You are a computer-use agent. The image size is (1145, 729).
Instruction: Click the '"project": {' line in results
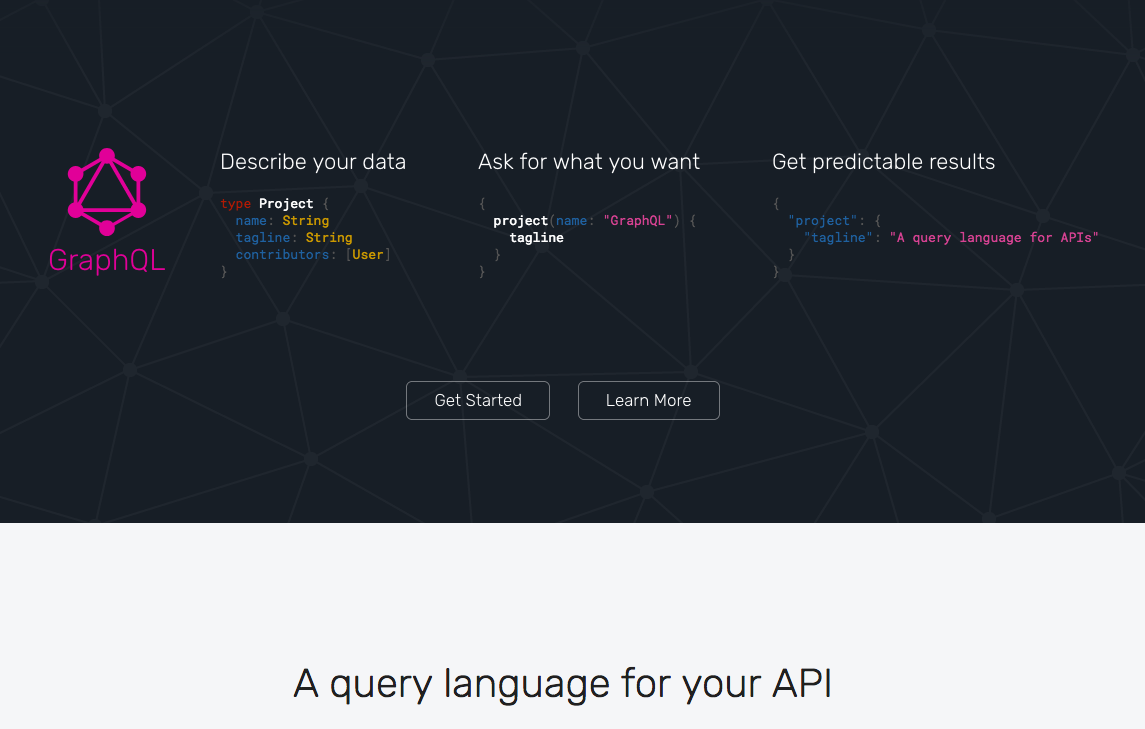835,221
